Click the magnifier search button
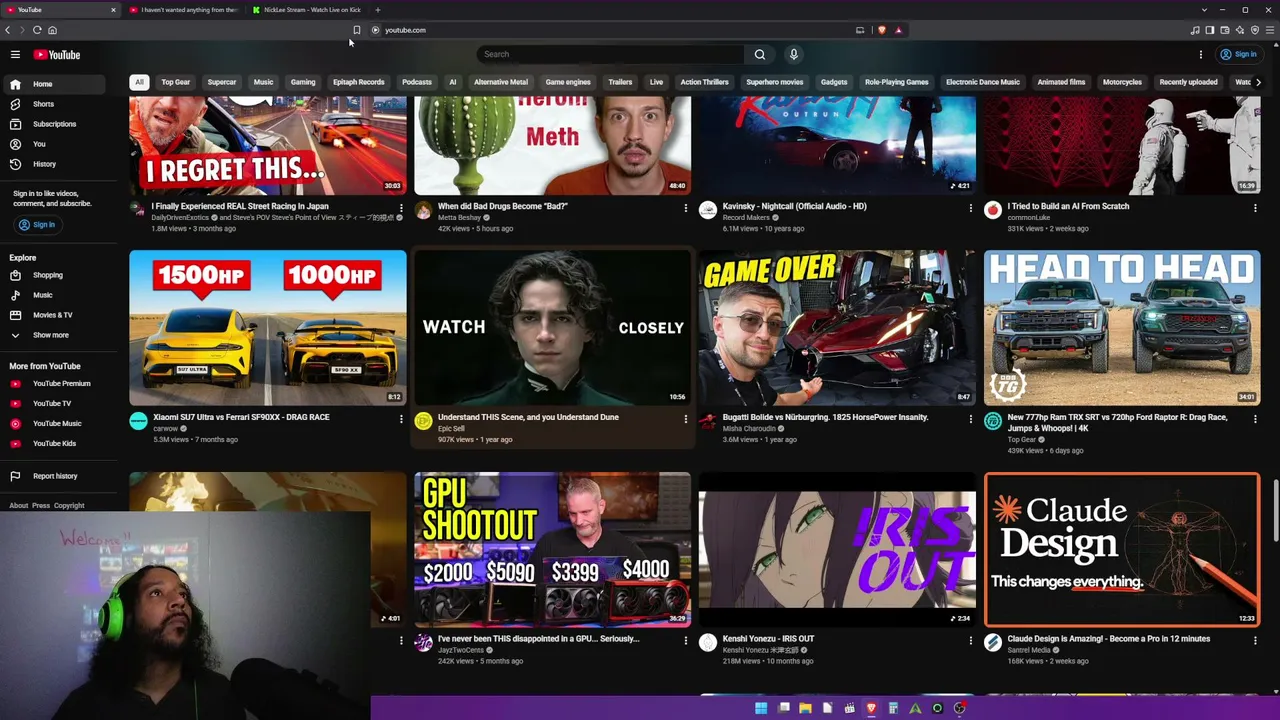 [760, 54]
